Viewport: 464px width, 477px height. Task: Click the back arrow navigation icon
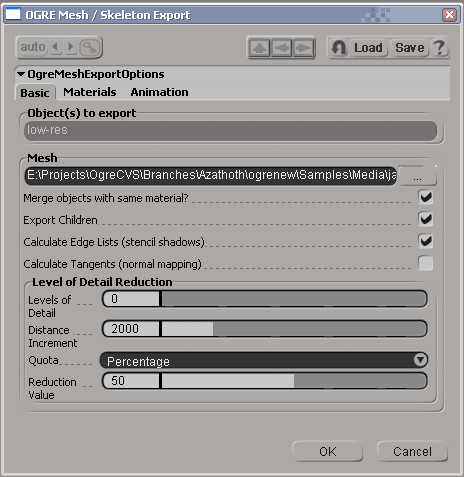(x=281, y=48)
